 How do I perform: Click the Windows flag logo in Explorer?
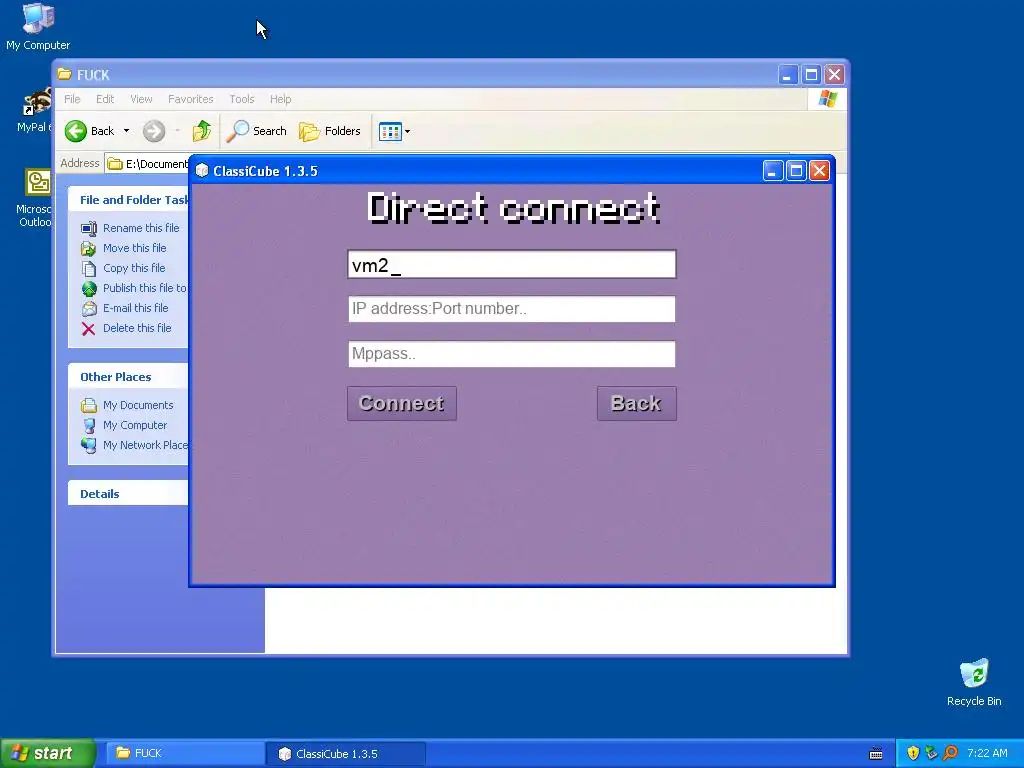pyautogui.click(x=827, y=99)
